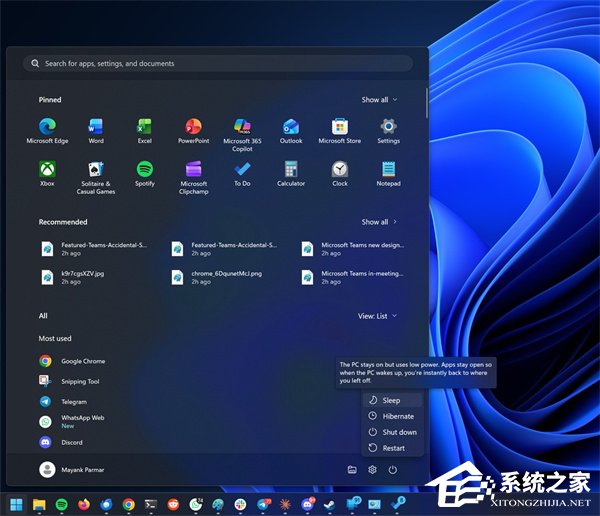Open the Clock app
The height and width of the screenshot is (516, 600).
point(340,173)
